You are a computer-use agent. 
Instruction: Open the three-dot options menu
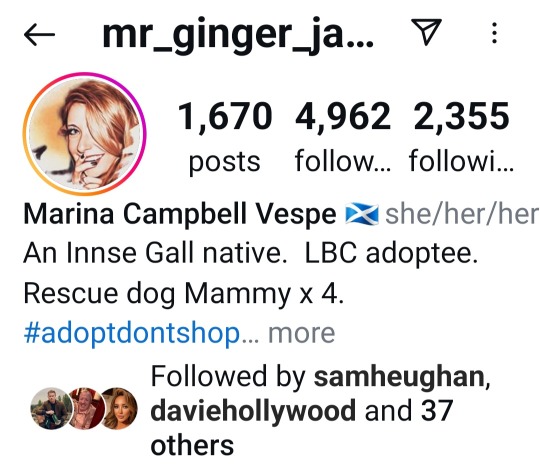494,33
